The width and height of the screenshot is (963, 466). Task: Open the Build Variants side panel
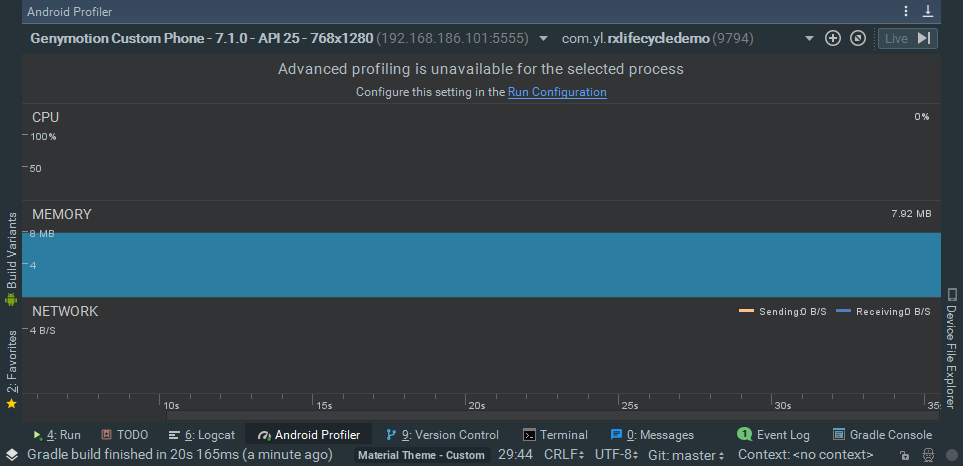pyautogui.click(x=12, y=255)
